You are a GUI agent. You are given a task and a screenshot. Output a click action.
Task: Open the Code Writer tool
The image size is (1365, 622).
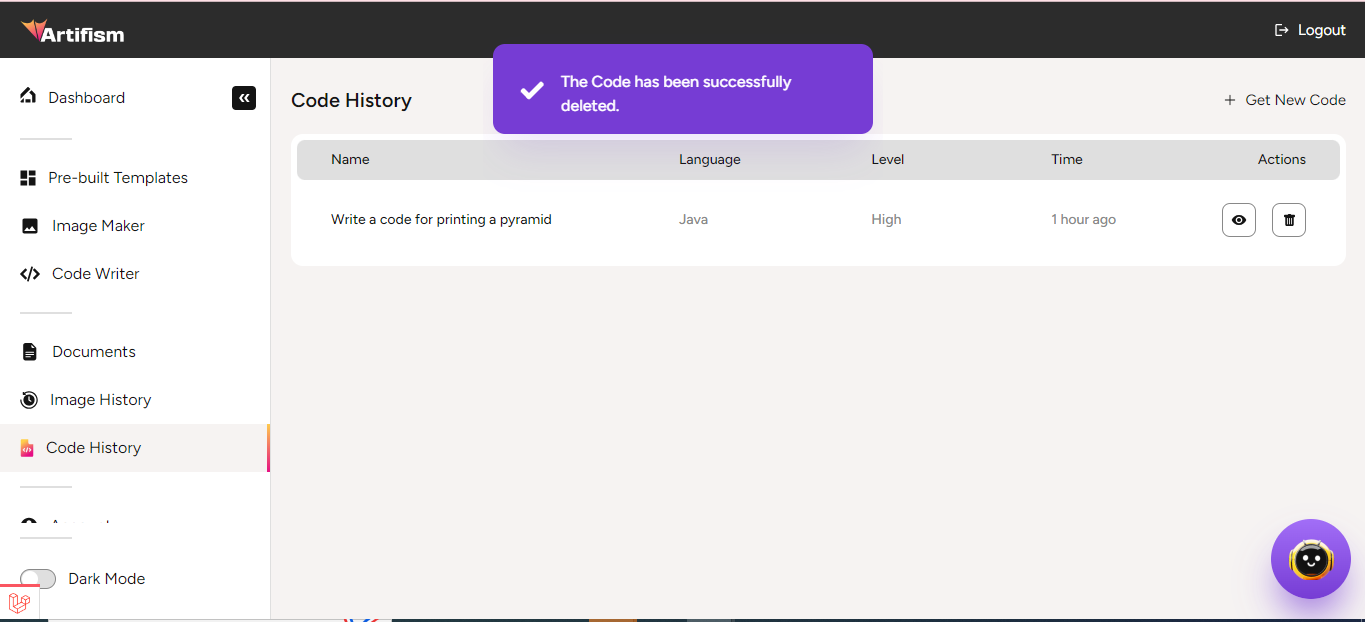[95, 274]
